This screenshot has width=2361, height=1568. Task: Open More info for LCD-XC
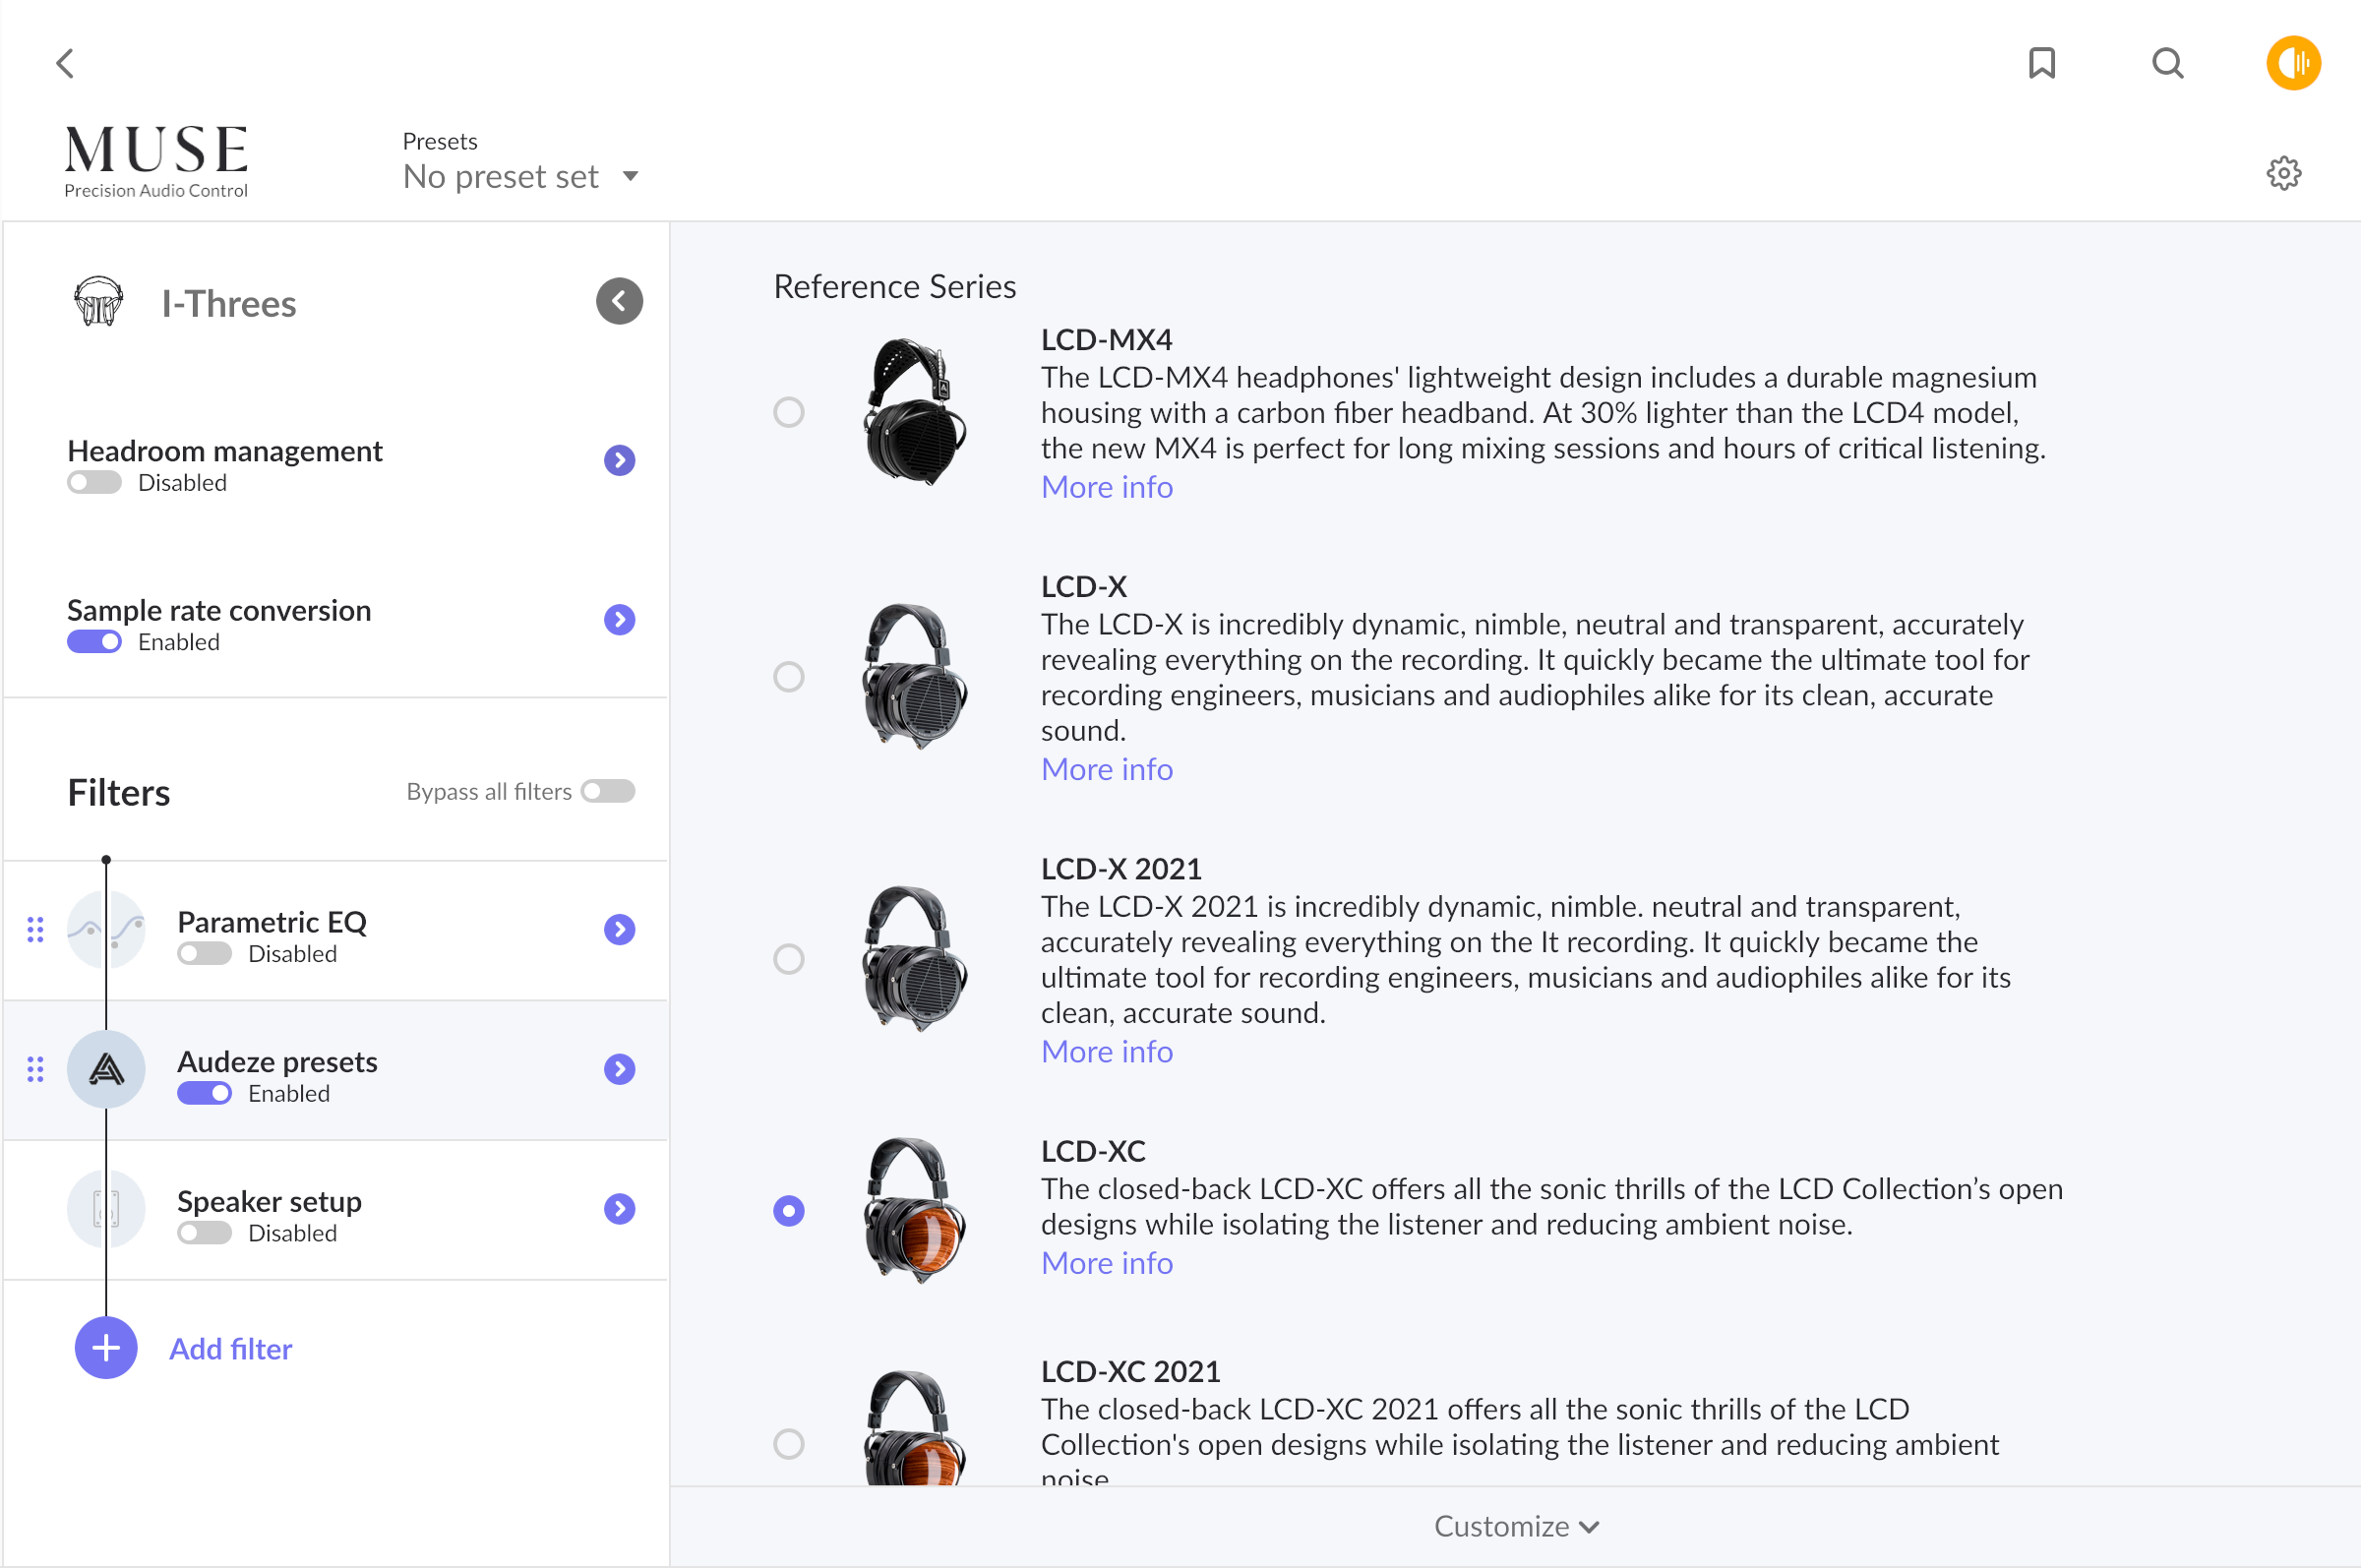click(1107, 1263)
